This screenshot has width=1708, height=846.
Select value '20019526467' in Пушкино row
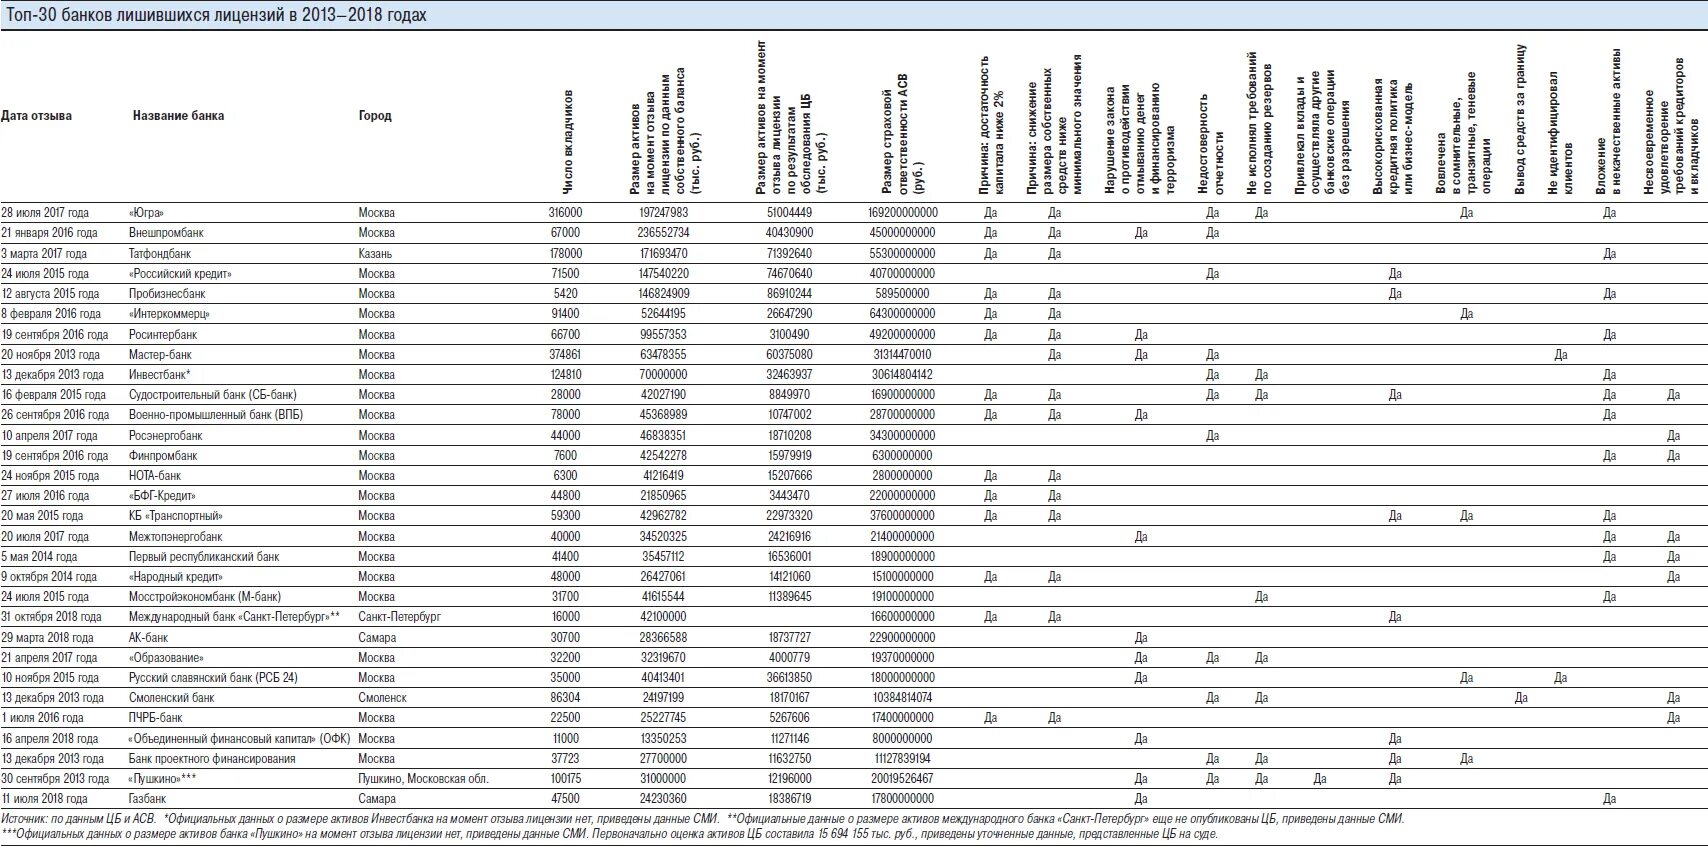tap(902, 779)
